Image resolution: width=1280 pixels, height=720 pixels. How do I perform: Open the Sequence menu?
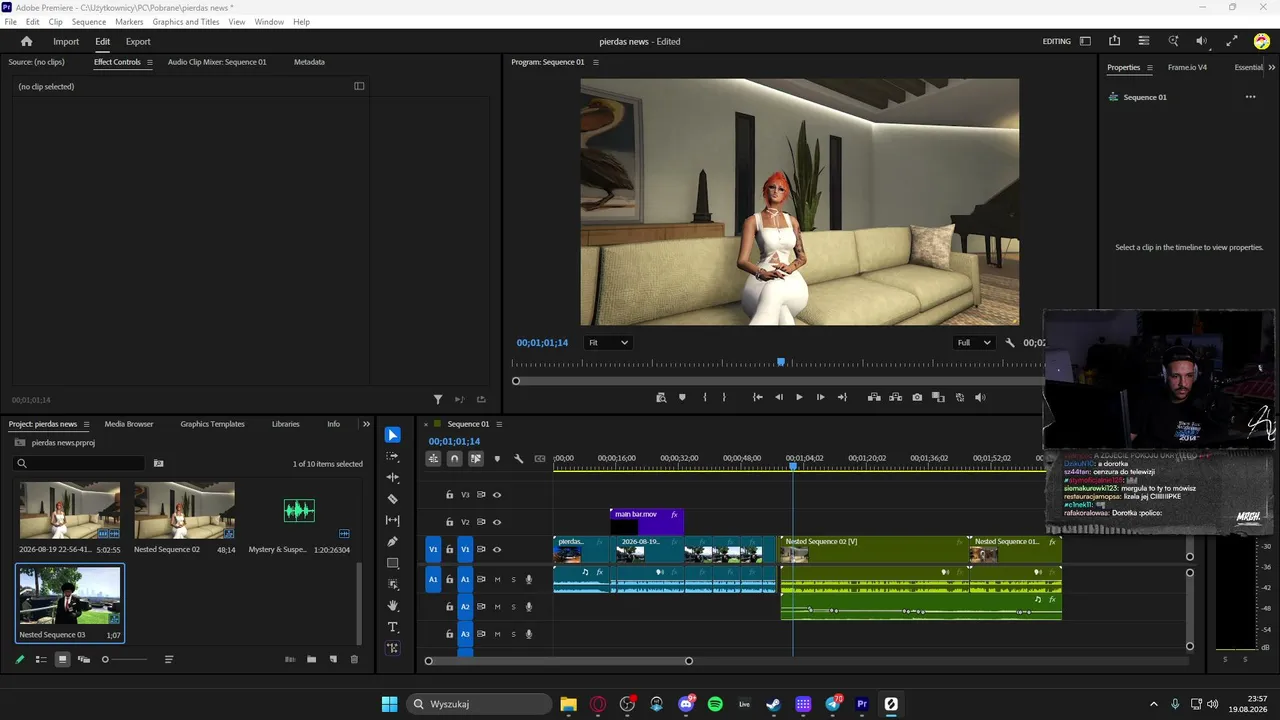[89, 22]
